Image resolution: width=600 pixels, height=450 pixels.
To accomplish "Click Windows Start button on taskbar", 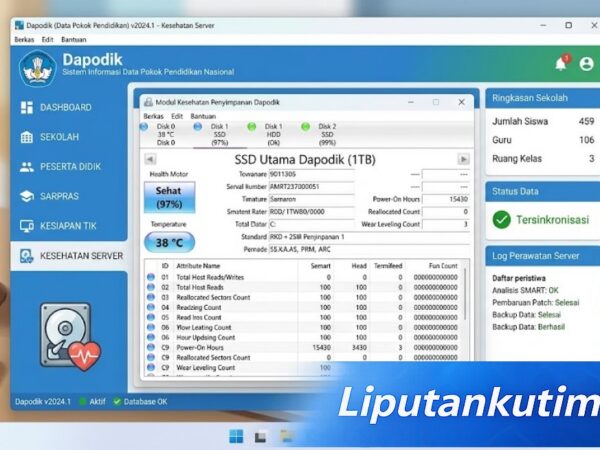I will [x=236, y=436].
